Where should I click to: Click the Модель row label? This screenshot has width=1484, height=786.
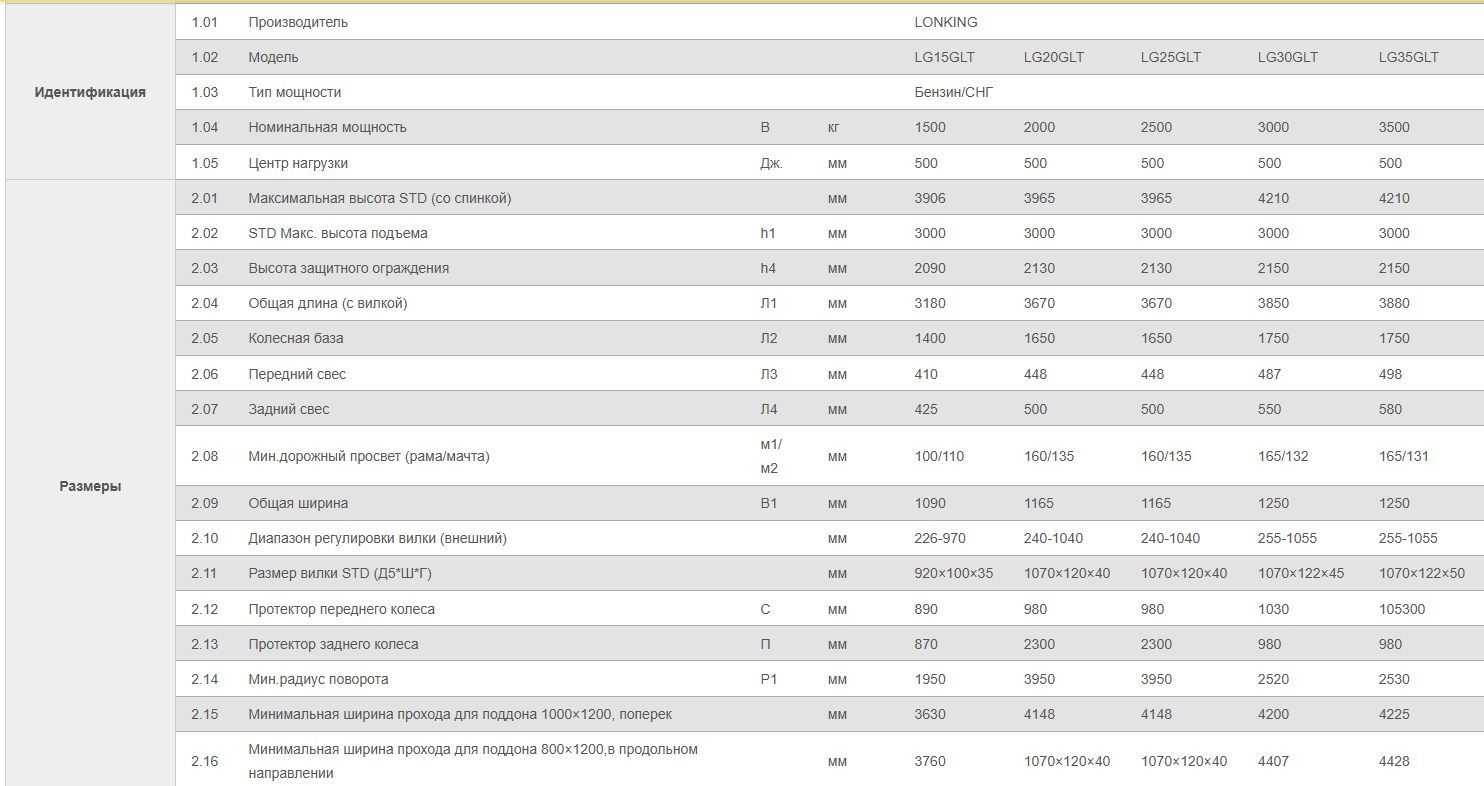(273, 57)
